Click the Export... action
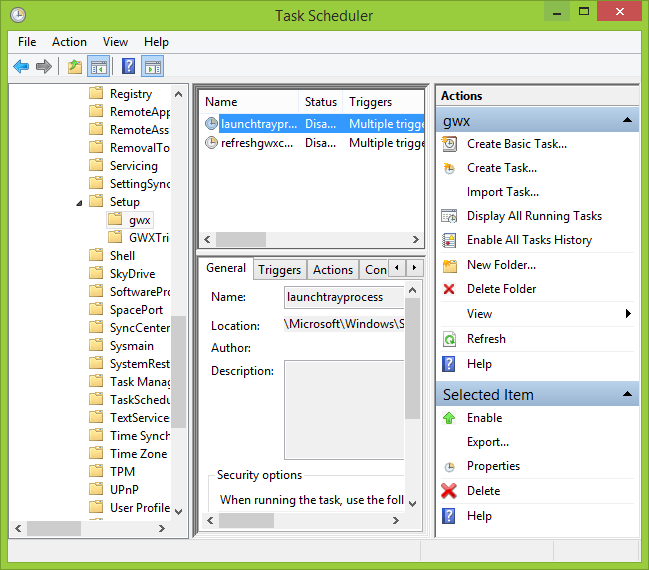Screen dimensions: 649x570 click(x=488, y=442)
